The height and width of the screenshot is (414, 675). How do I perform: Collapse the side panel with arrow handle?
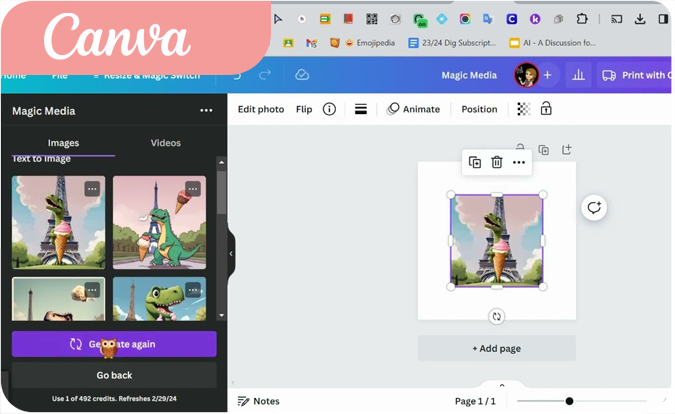pos(231,253)
